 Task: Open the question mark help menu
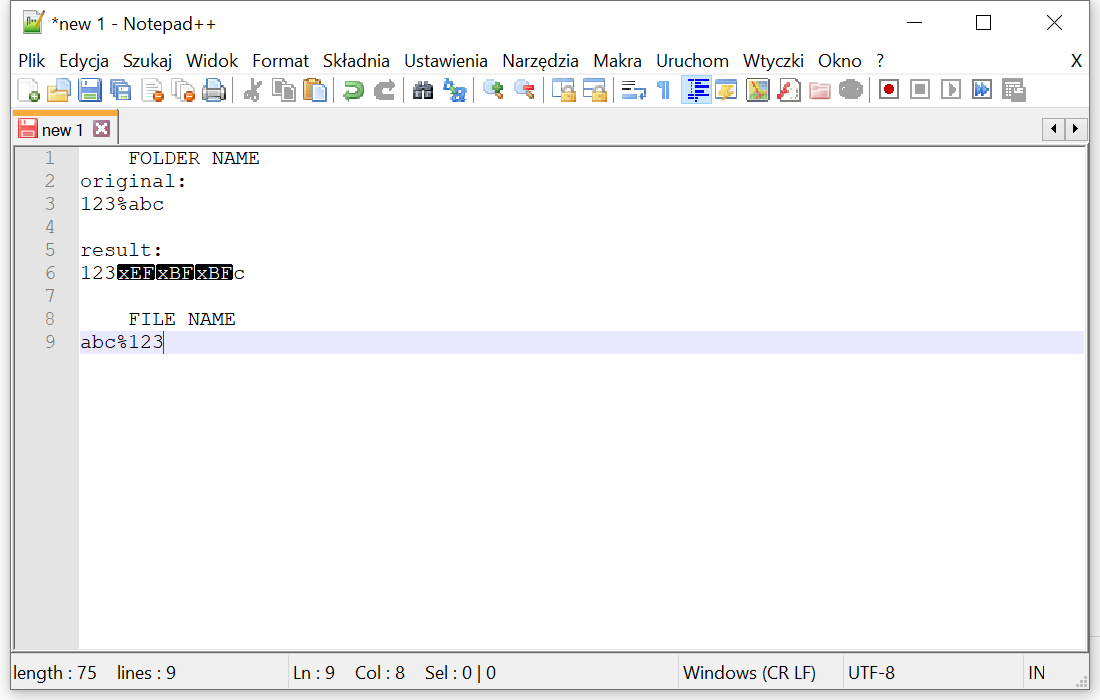[880, 61]
